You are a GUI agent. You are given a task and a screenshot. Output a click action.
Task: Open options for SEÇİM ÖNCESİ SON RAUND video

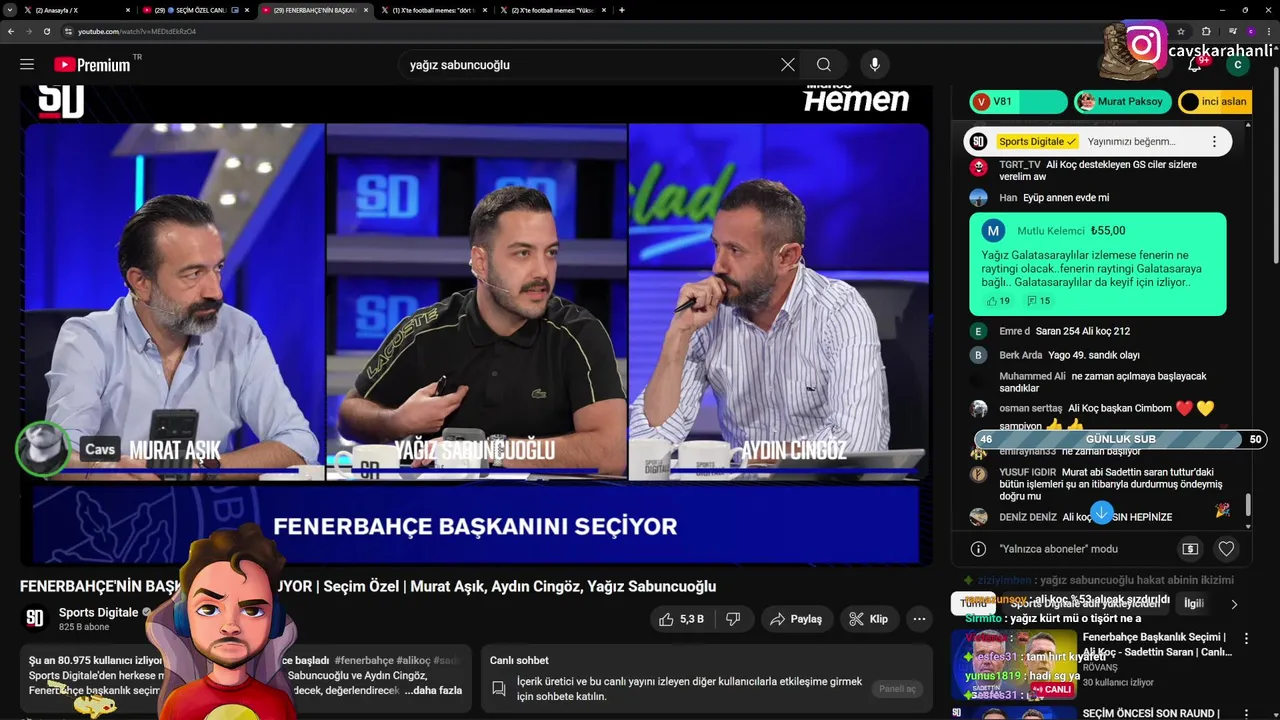coord(1246,713)
